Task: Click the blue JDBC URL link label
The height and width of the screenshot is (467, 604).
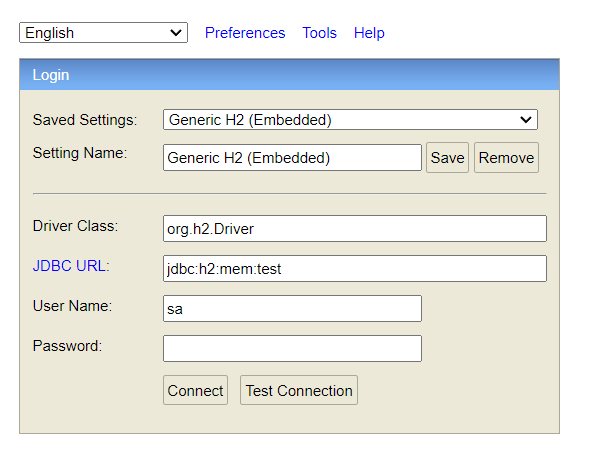Action: point(71,266)
